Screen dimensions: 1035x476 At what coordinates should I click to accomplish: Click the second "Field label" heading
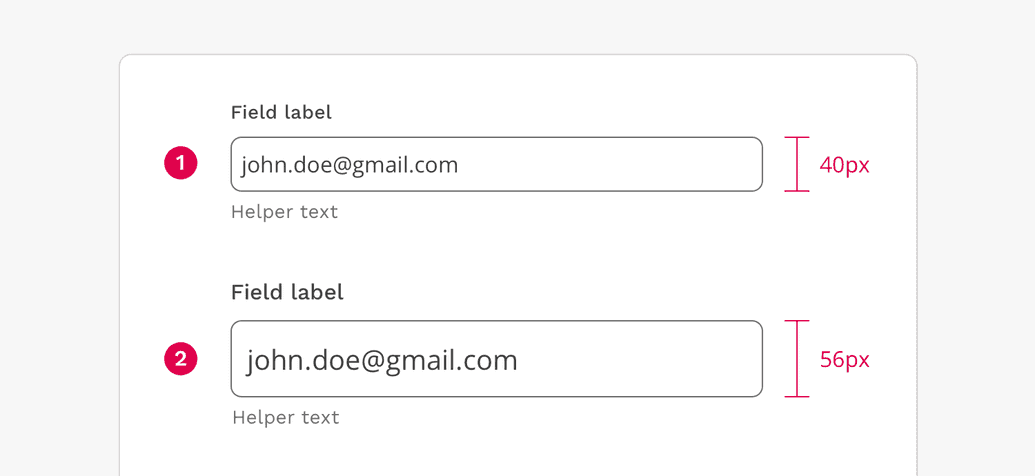pos(287,292)
